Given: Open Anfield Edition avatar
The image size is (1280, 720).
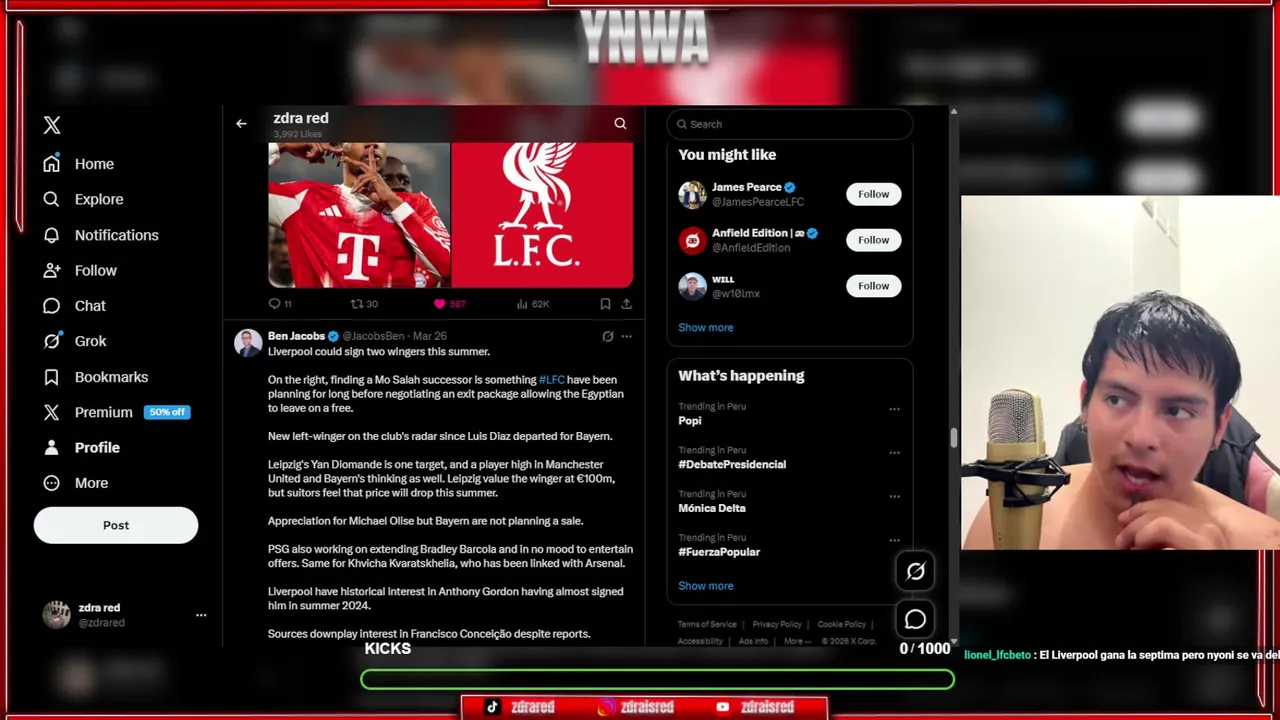Looking at the screenshot, I should tap(692, 240).
